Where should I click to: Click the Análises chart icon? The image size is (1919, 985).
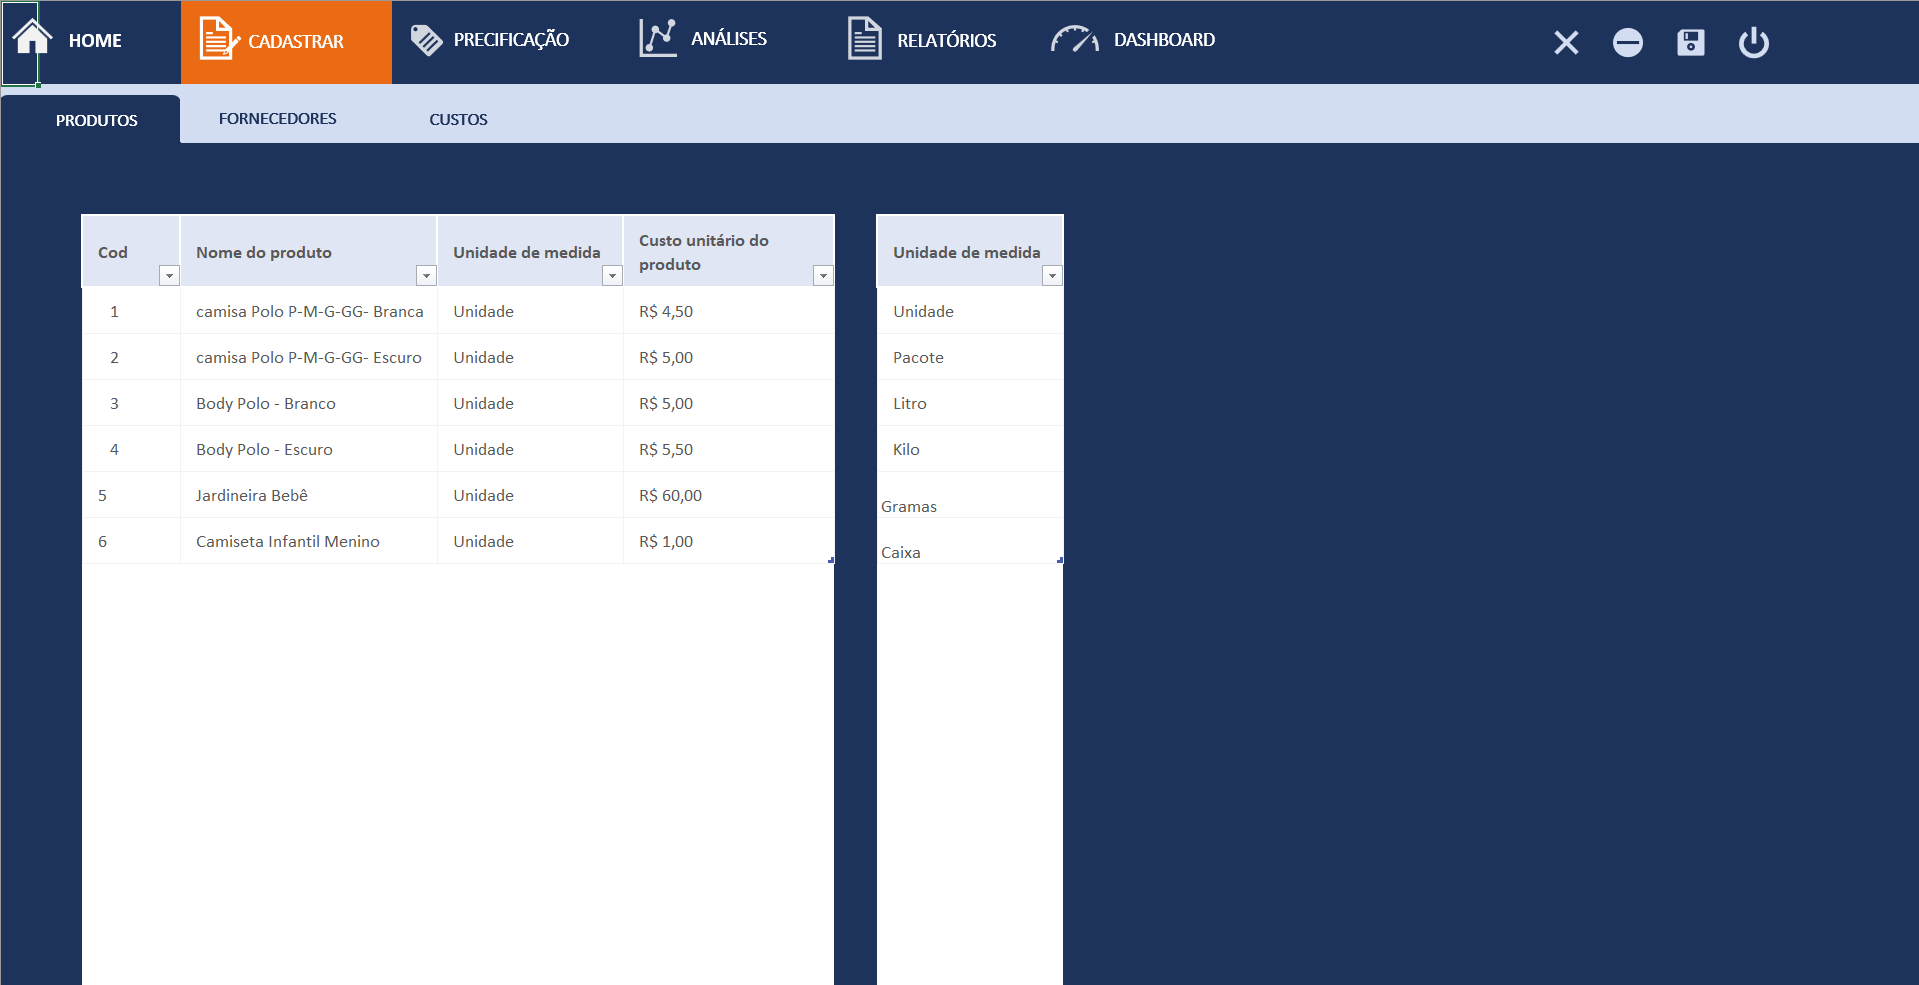[x=658, y=39]
